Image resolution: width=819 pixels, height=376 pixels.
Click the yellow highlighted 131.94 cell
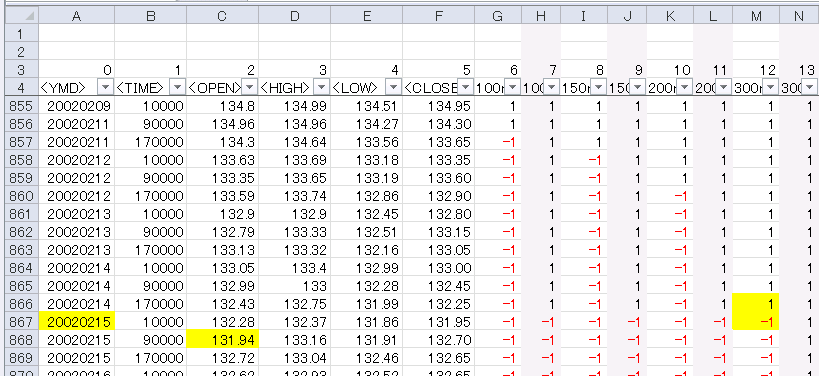click(x=223, y=339)
